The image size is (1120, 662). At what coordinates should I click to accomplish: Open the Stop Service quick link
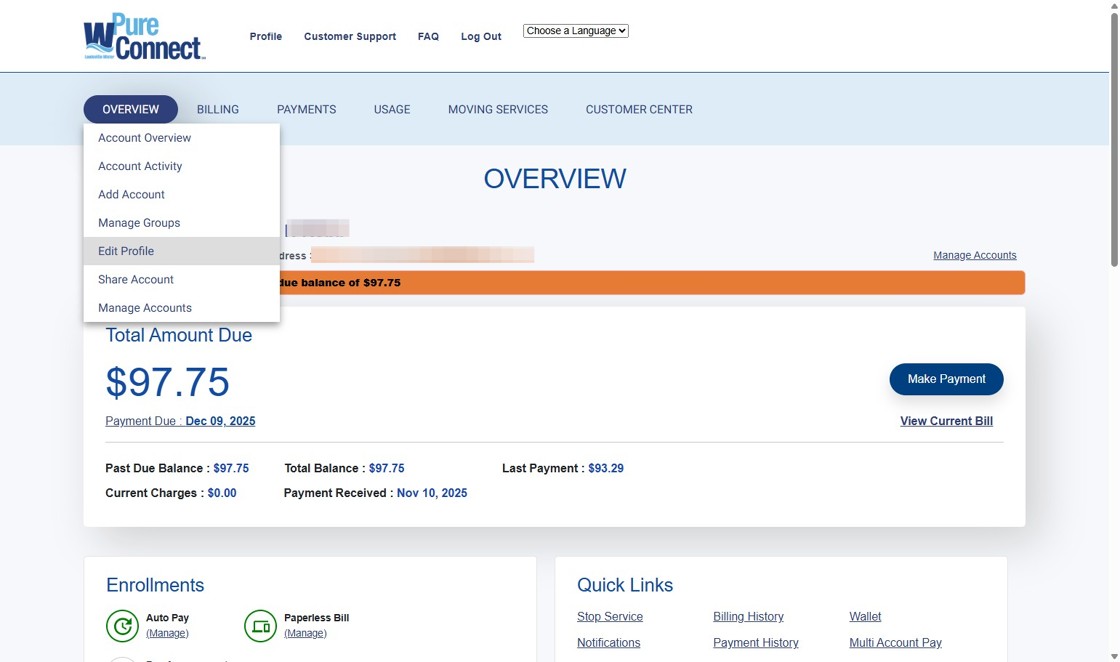[x=610, y=616]
